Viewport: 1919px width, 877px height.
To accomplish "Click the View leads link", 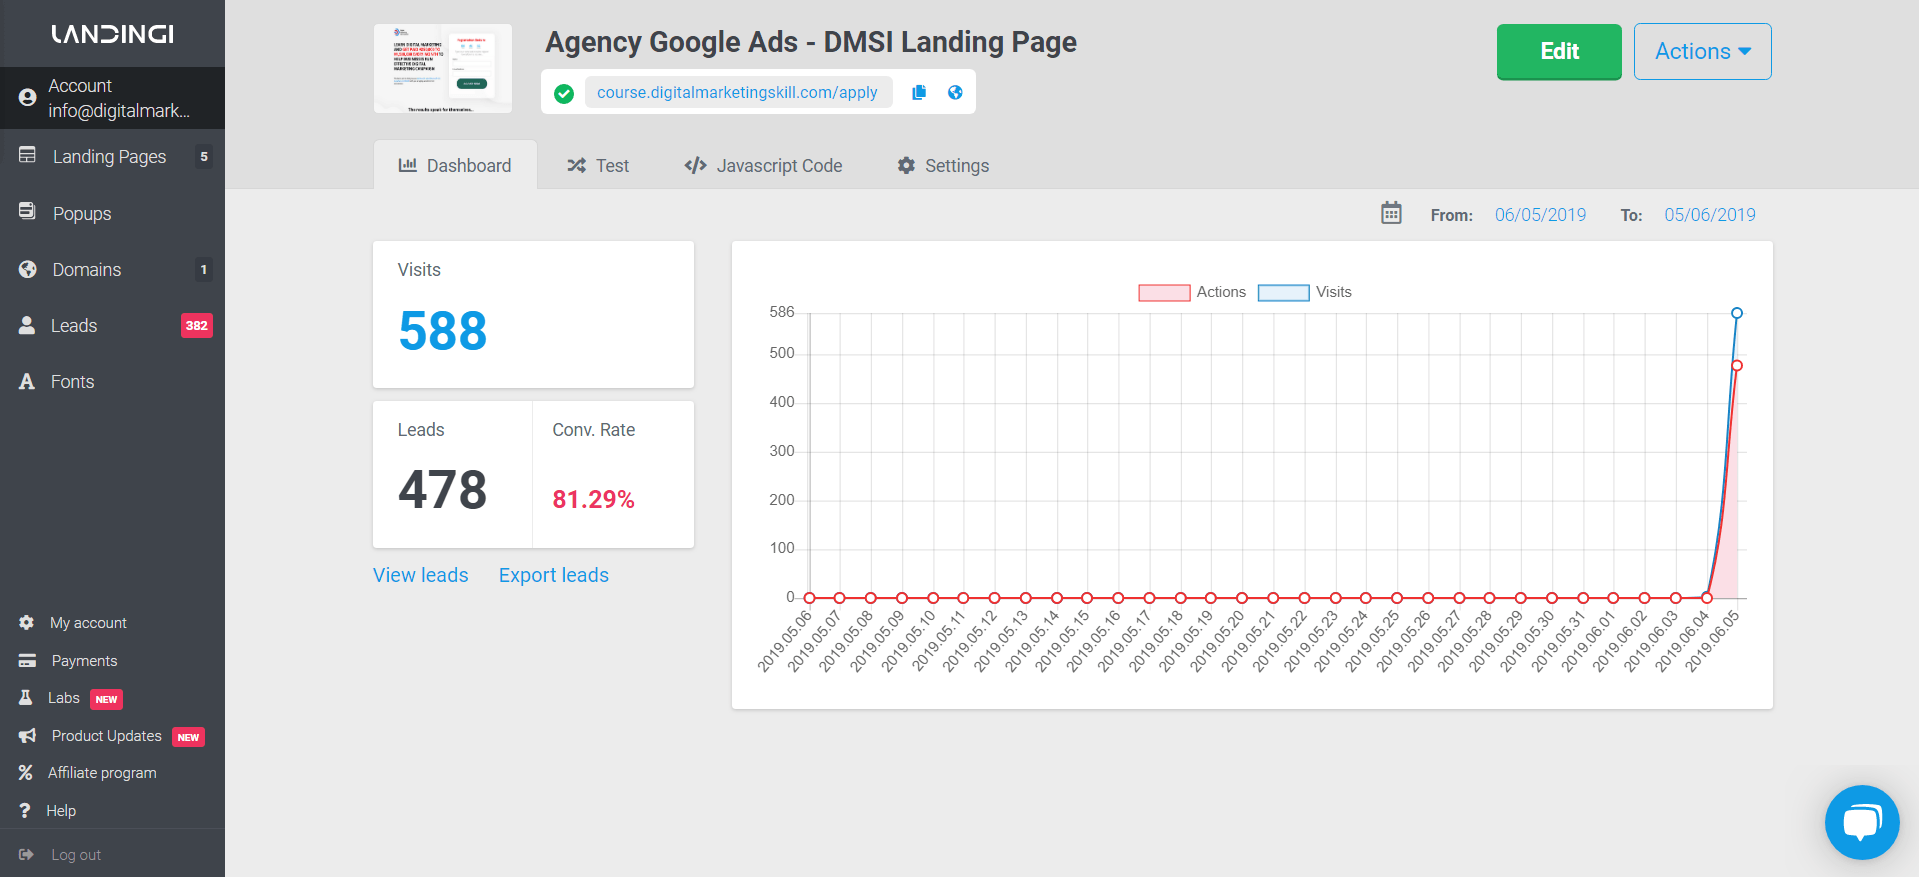I will pyautogui.click(x=420, y=575).
